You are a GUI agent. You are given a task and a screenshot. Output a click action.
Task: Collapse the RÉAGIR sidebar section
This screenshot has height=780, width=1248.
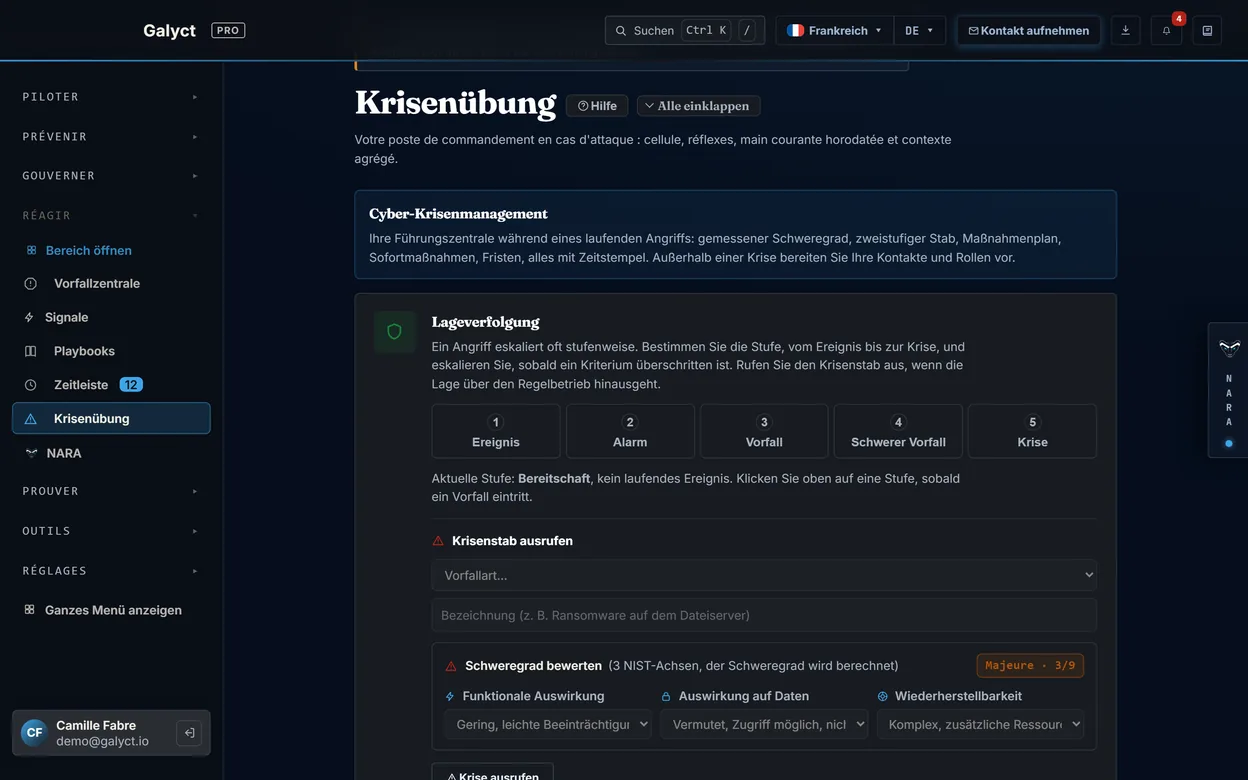(111, 215)
